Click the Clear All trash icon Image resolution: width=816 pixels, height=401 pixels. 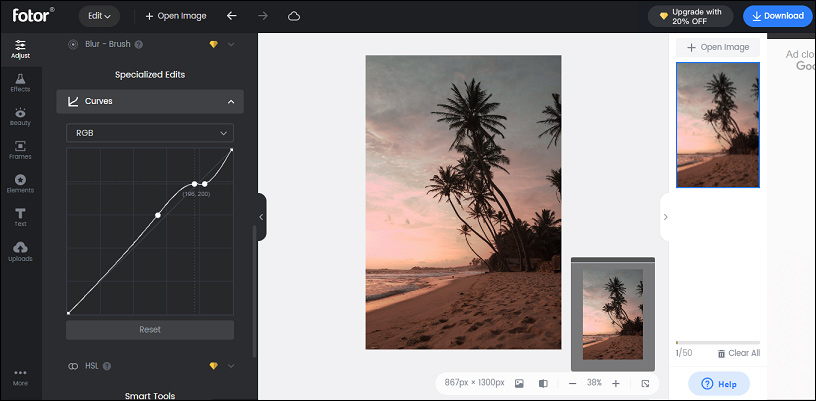pos(721,353)
